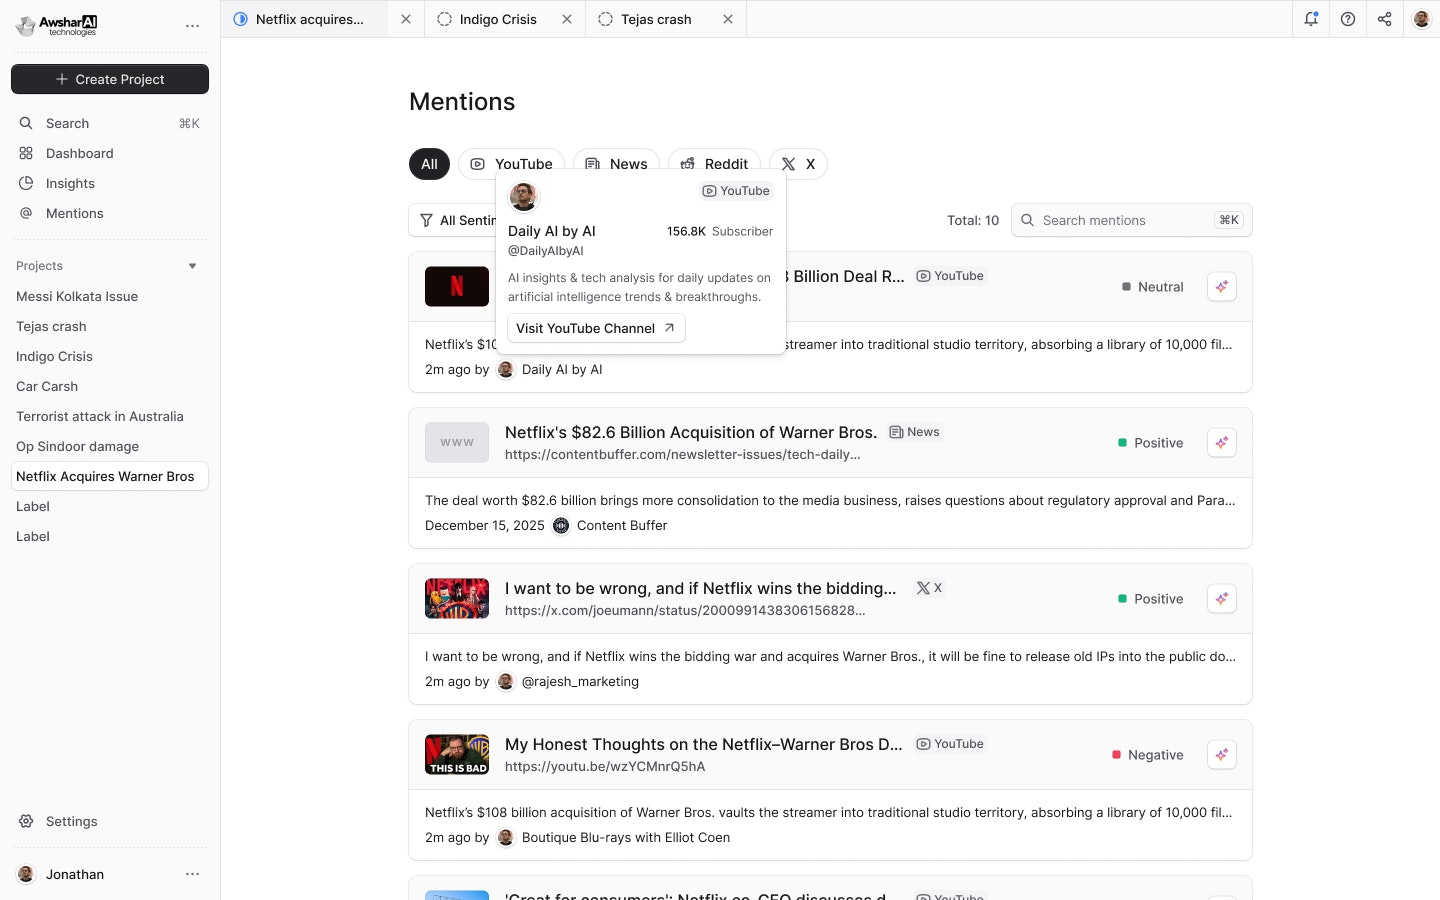Viewport: 1440px width, 900px height.
Task: Open the Car Carsh project
Action: click(x=47, y=386)
